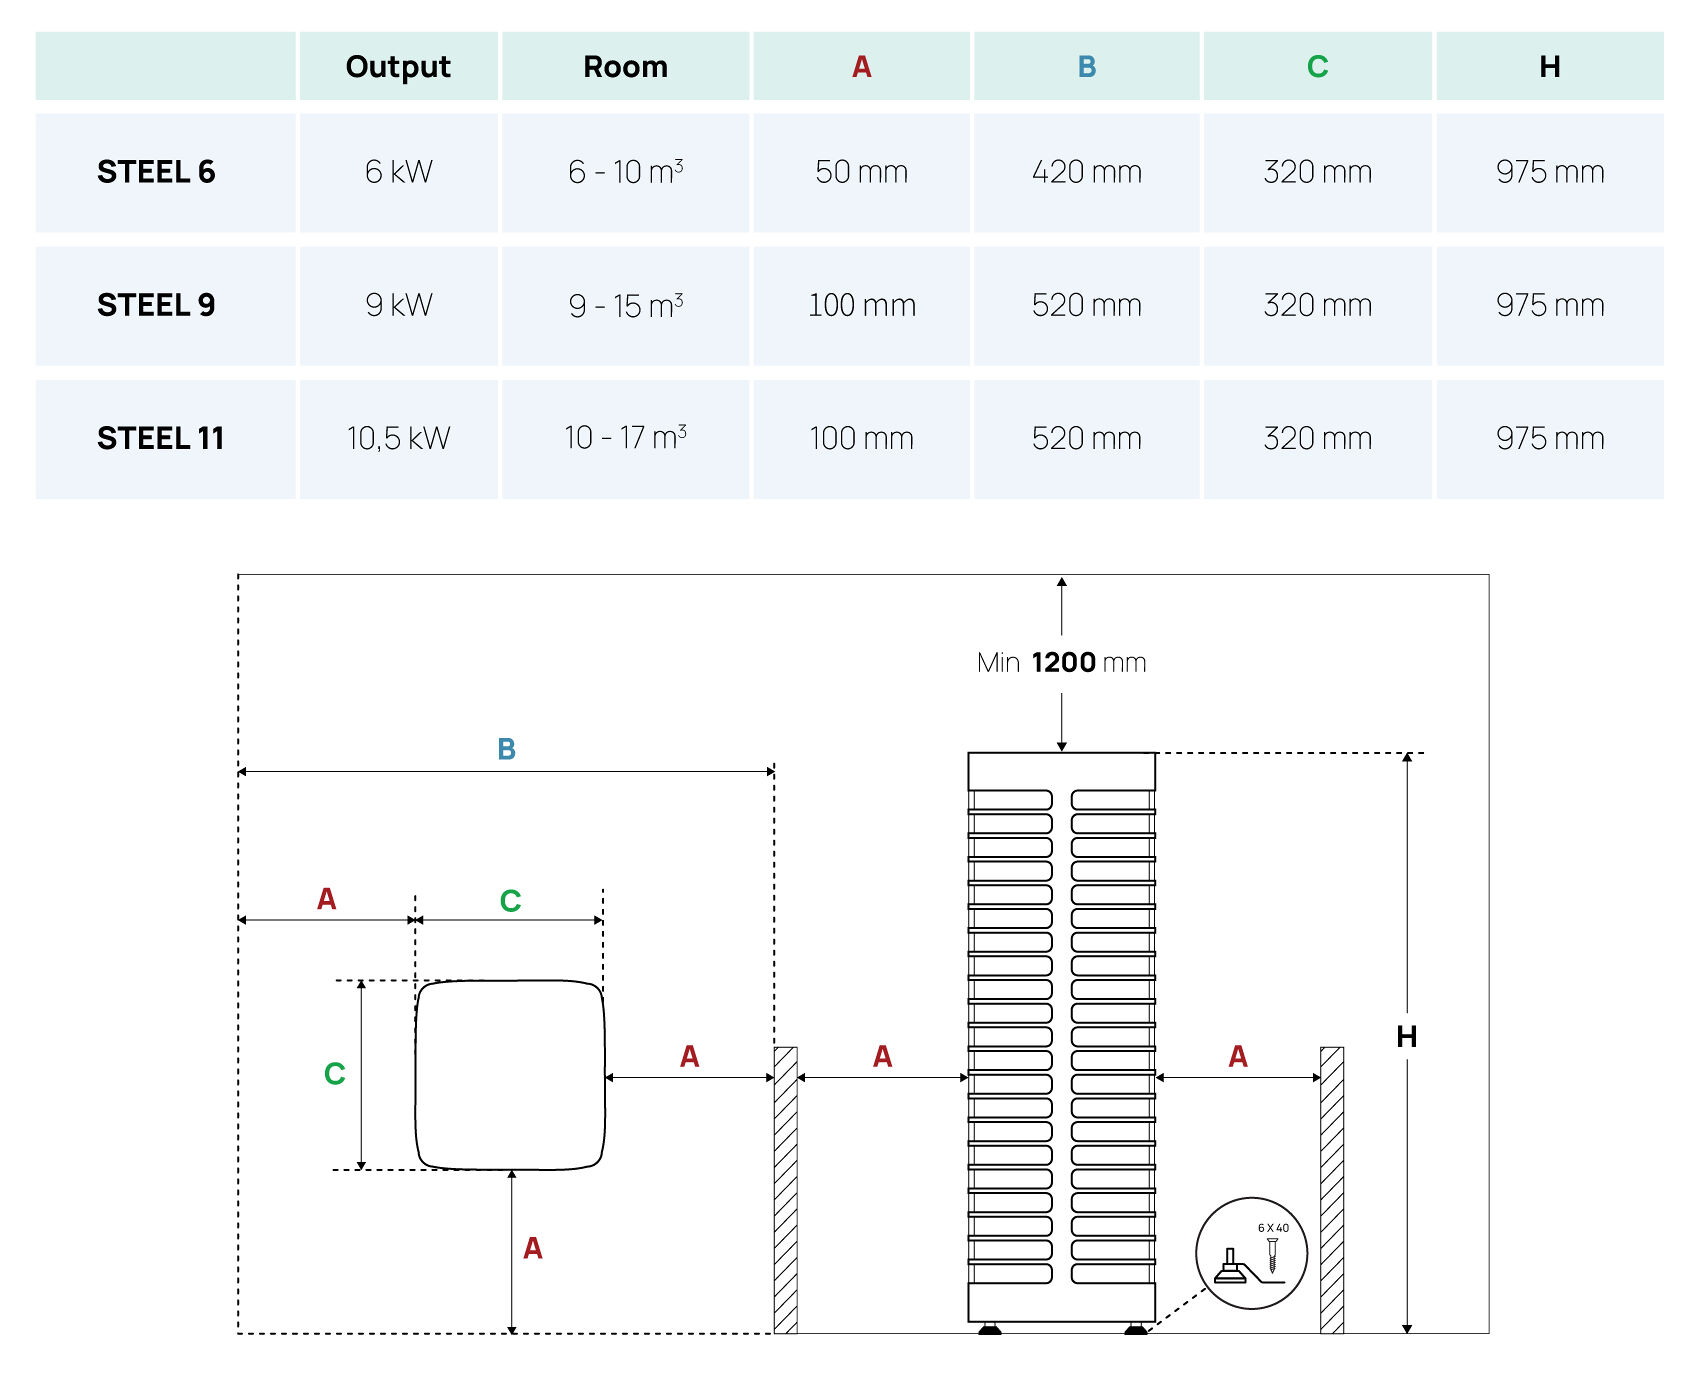Screen dimensions: 1700x1380
Task: Select the STEEL 11 row label
Action: (160, 438)
